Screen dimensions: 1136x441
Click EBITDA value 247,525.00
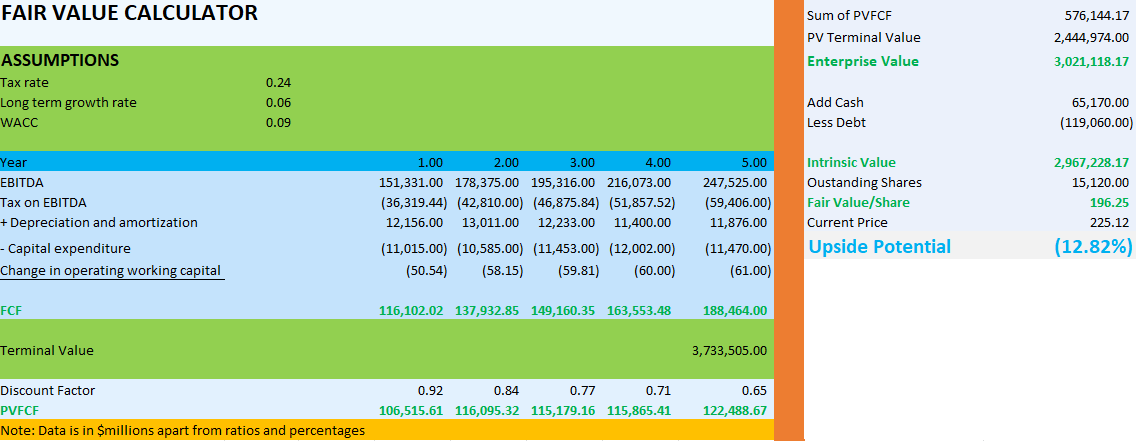(x=735, y=182)
